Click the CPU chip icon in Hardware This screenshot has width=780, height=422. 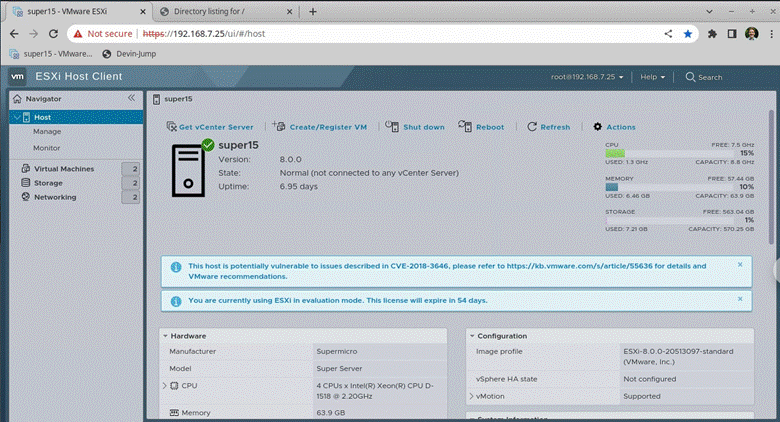click(x=174, y=386)
